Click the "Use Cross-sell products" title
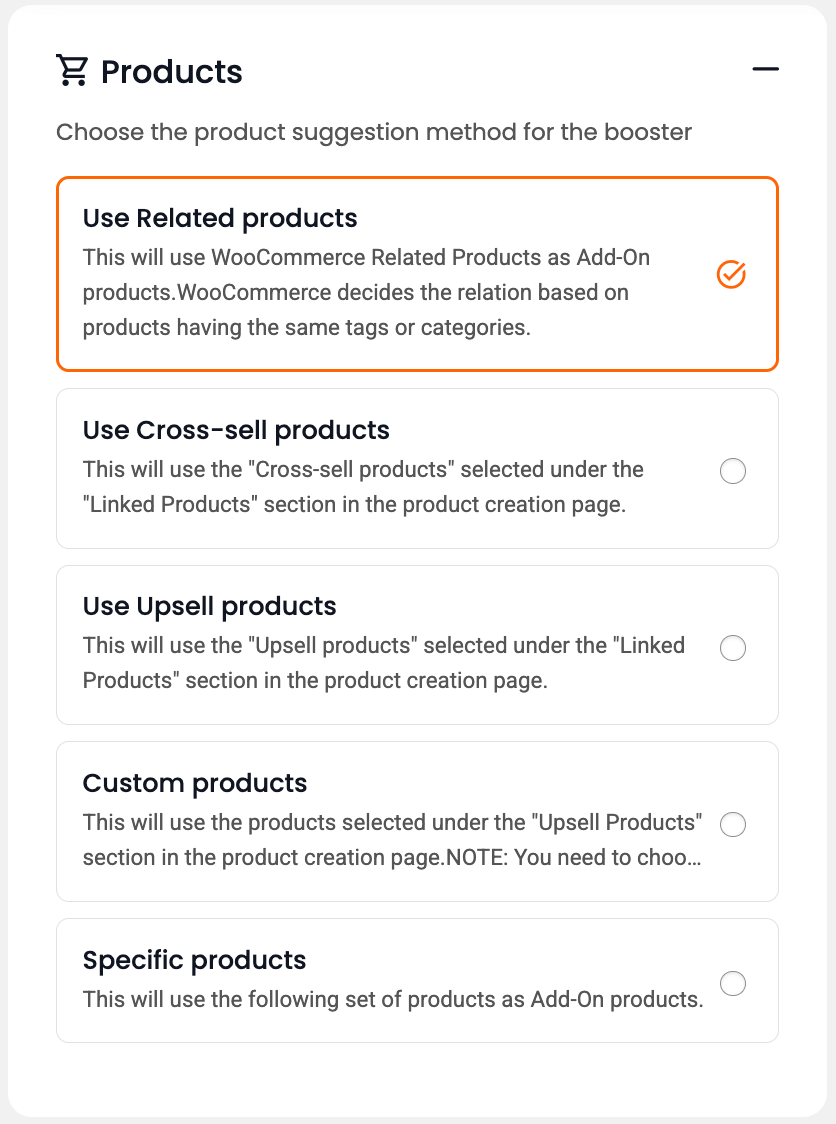Screen dimensions: 836x1124 click(236, 430)
